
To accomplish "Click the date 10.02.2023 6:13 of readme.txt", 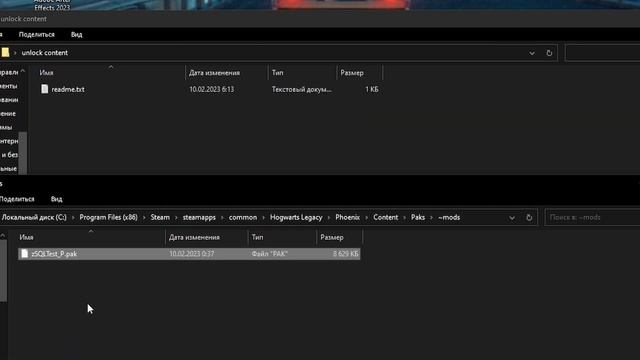I will [211, 89].
